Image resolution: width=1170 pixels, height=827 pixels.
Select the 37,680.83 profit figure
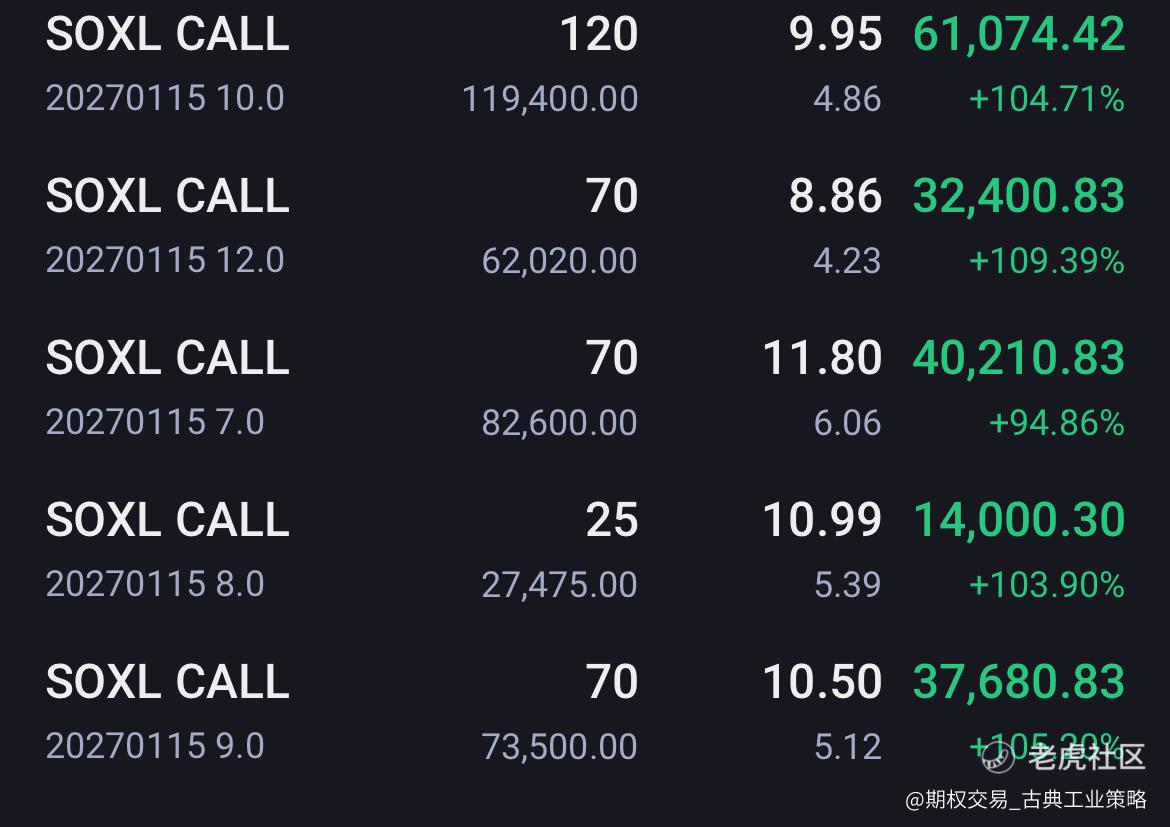tap(1019, 682)
